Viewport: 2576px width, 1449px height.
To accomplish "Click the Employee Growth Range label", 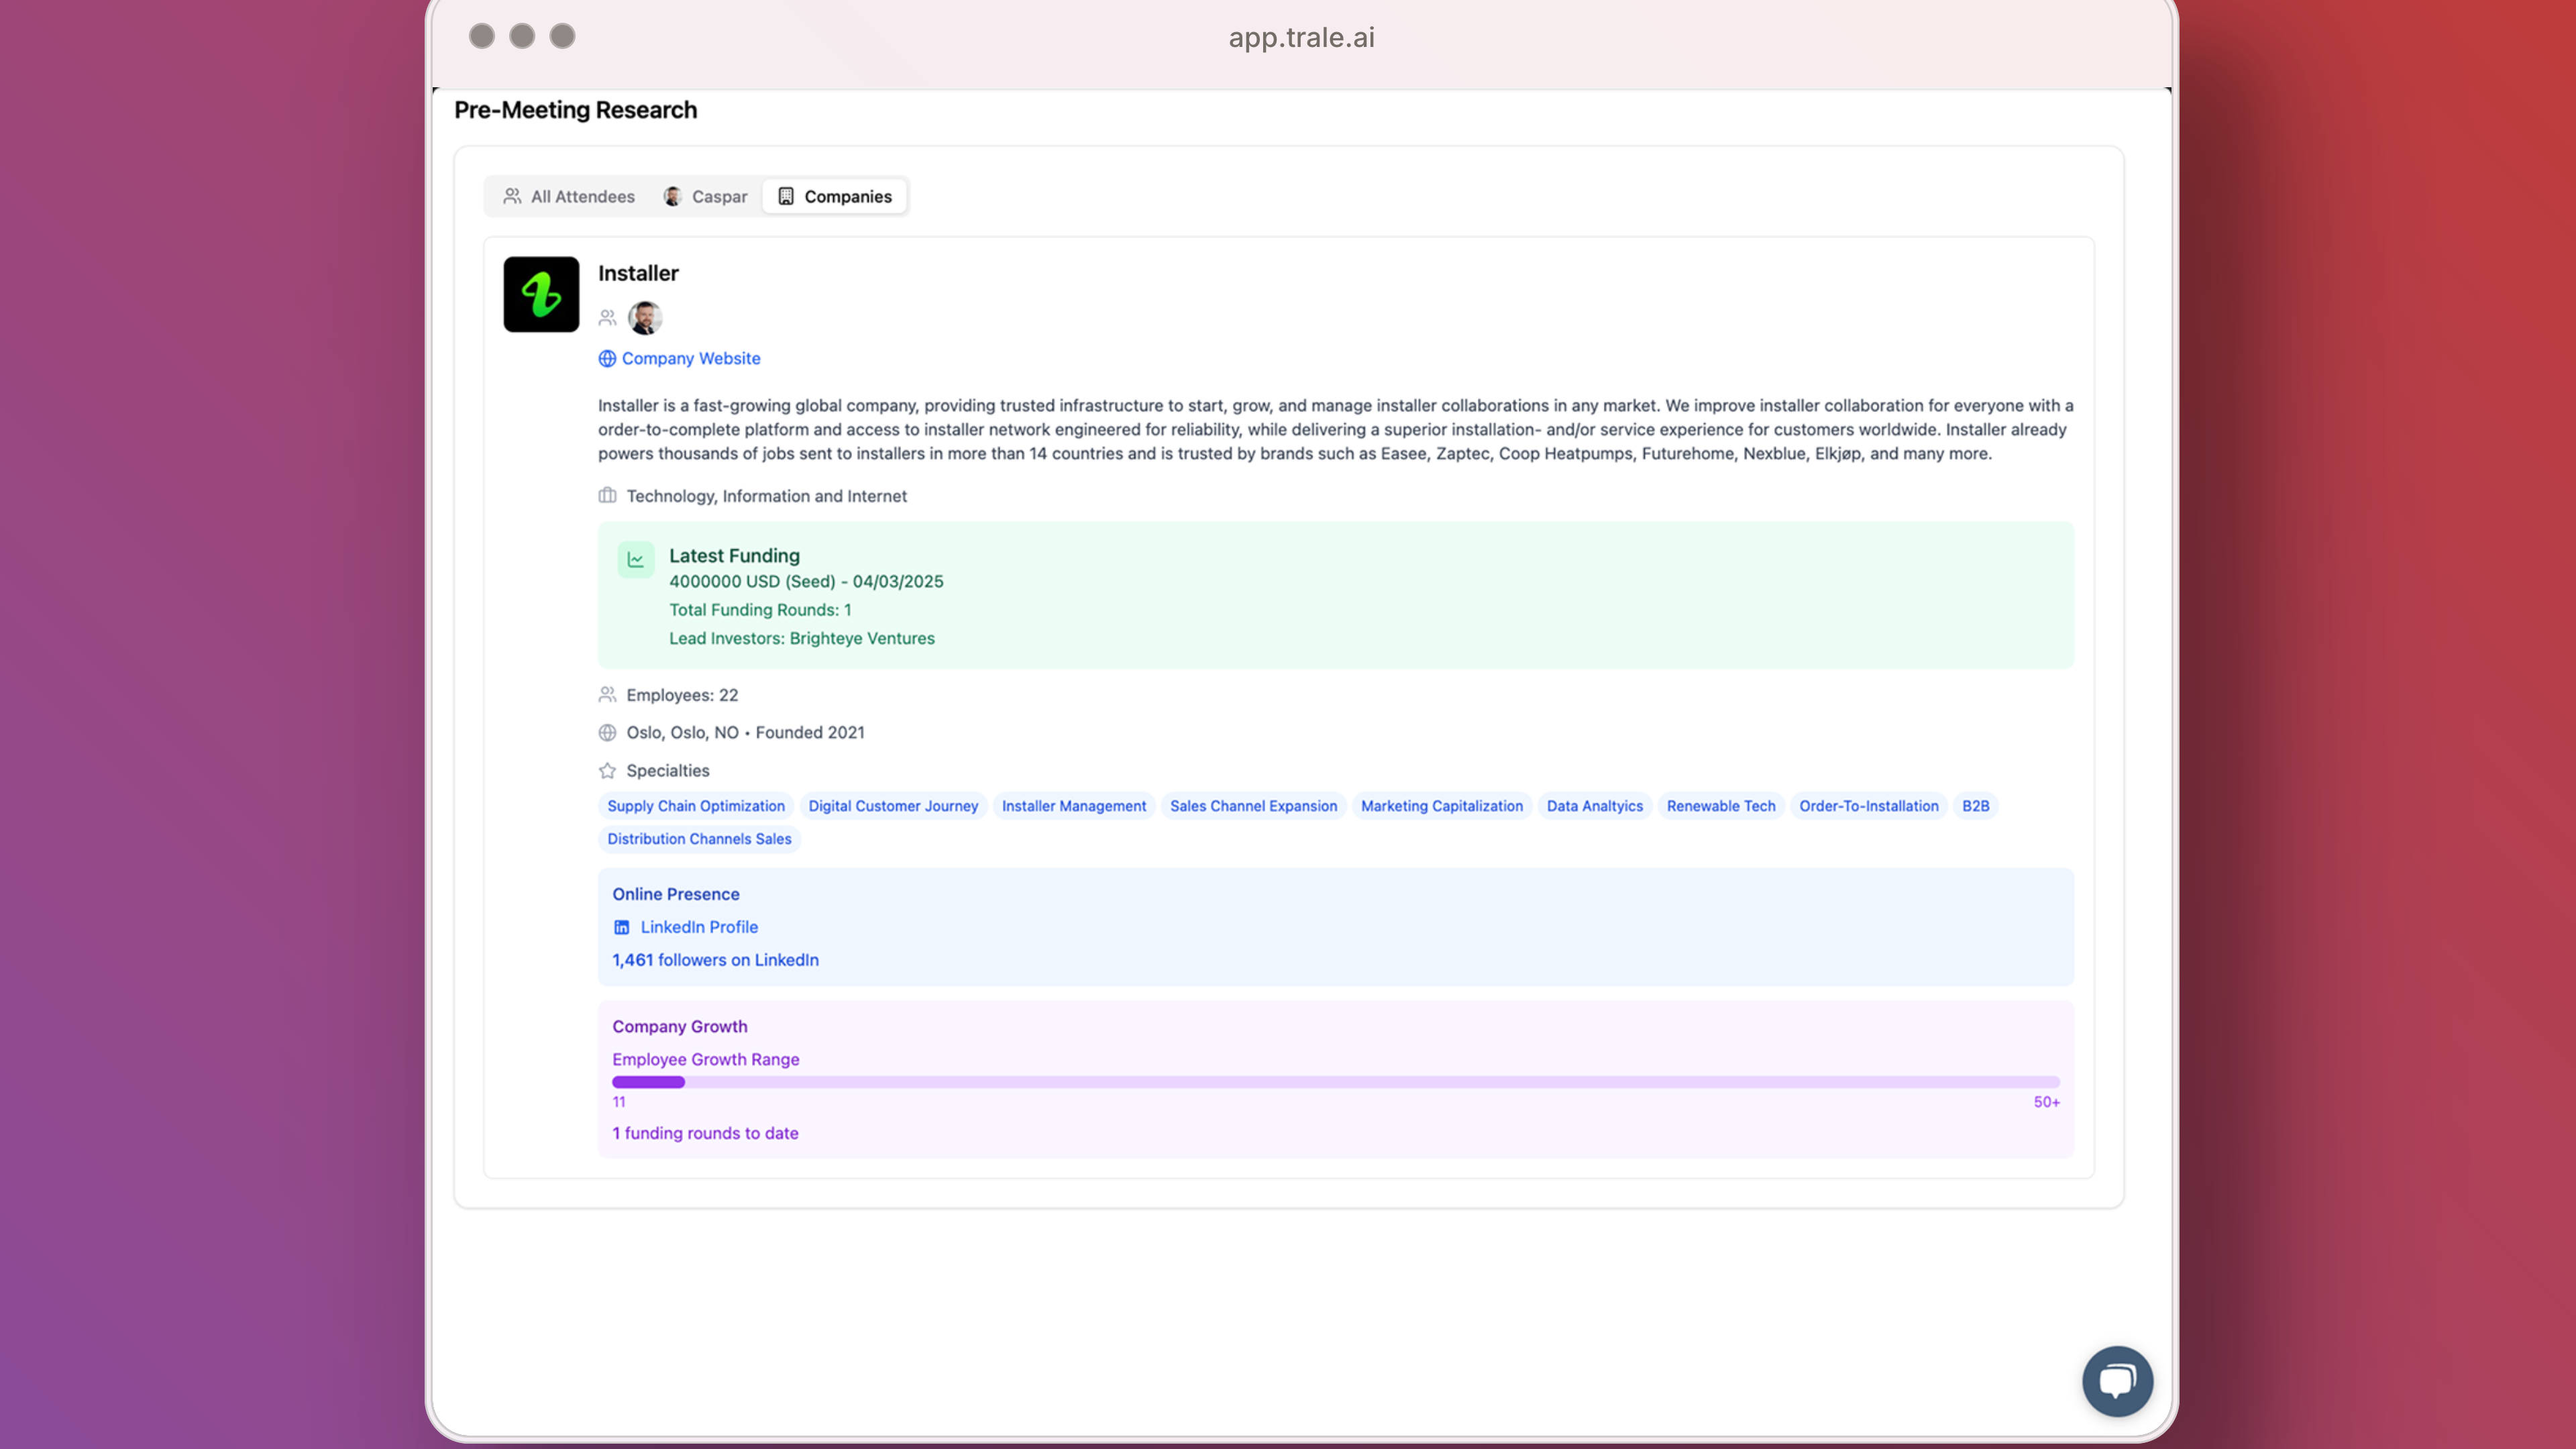I will [705, 1059].
